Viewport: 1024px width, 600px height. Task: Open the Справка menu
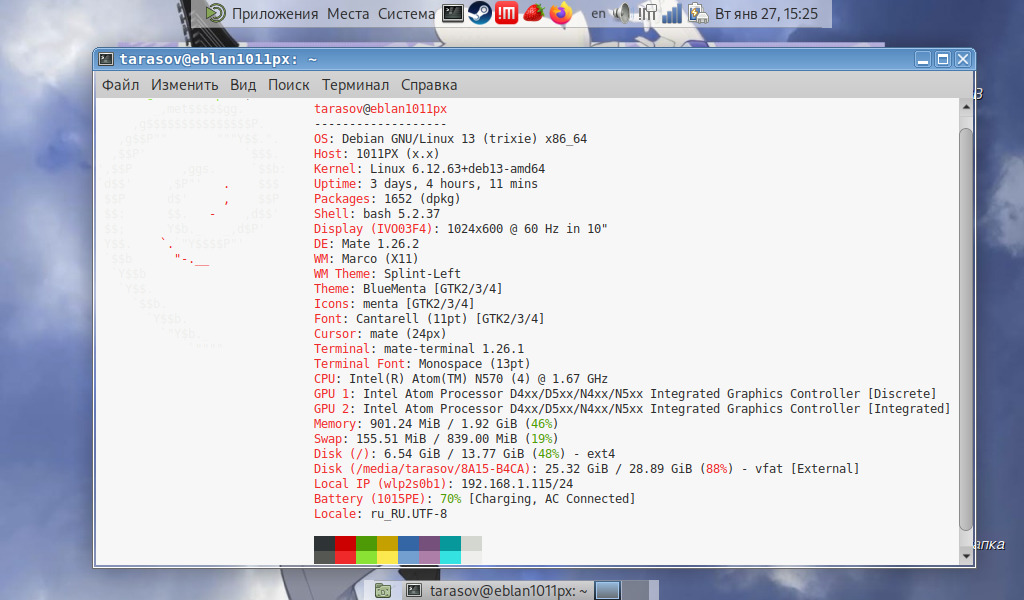429,85
